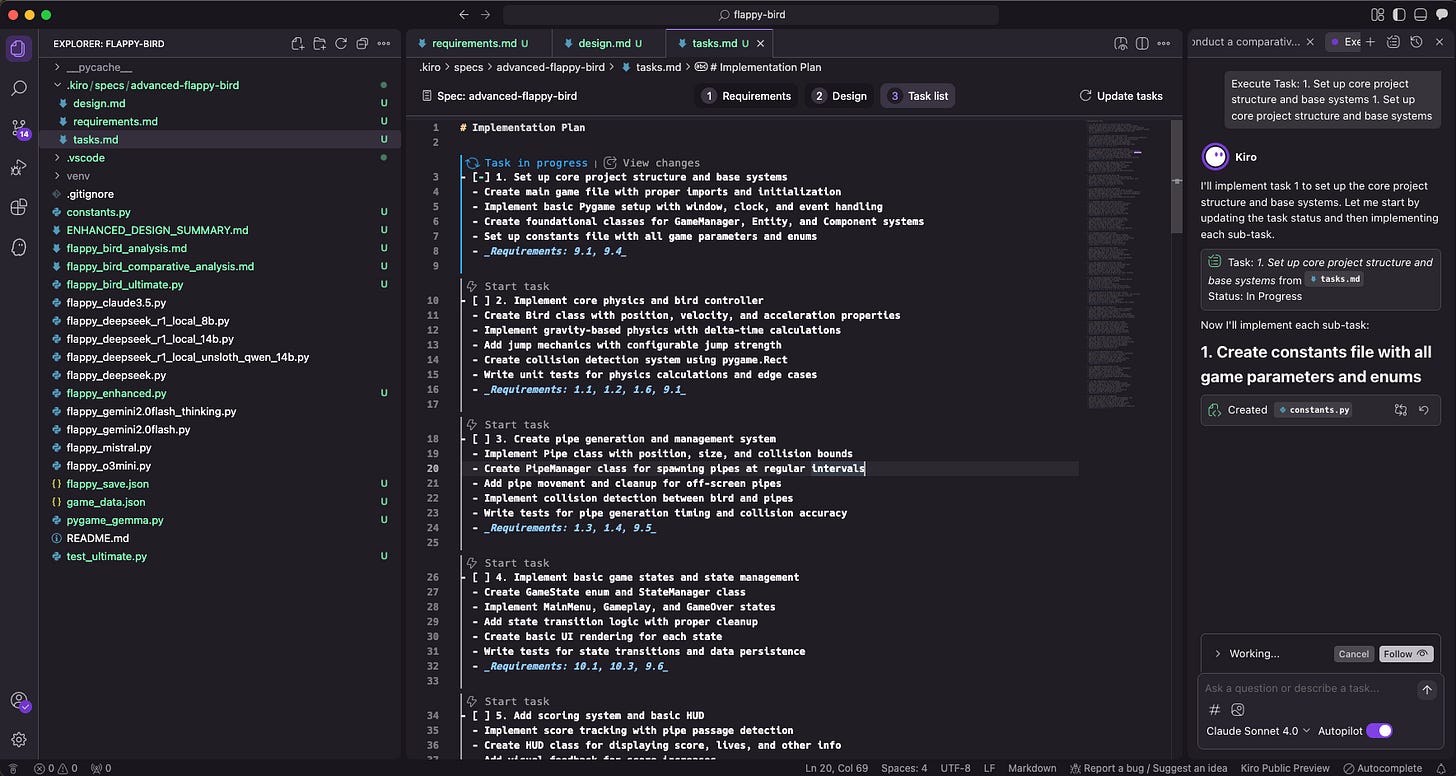
Task: Open editor more actions ellipsis menu
Action: [1163, 44]
